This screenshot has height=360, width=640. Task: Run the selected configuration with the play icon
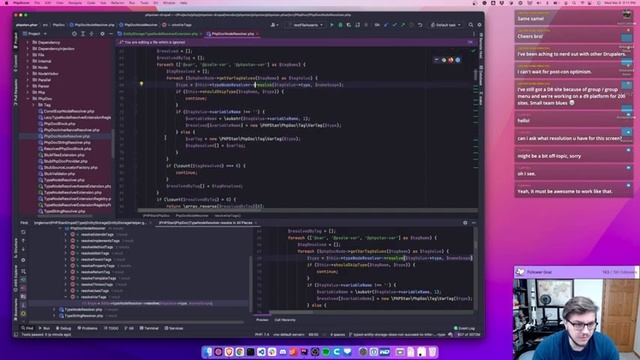pos(331,25)
